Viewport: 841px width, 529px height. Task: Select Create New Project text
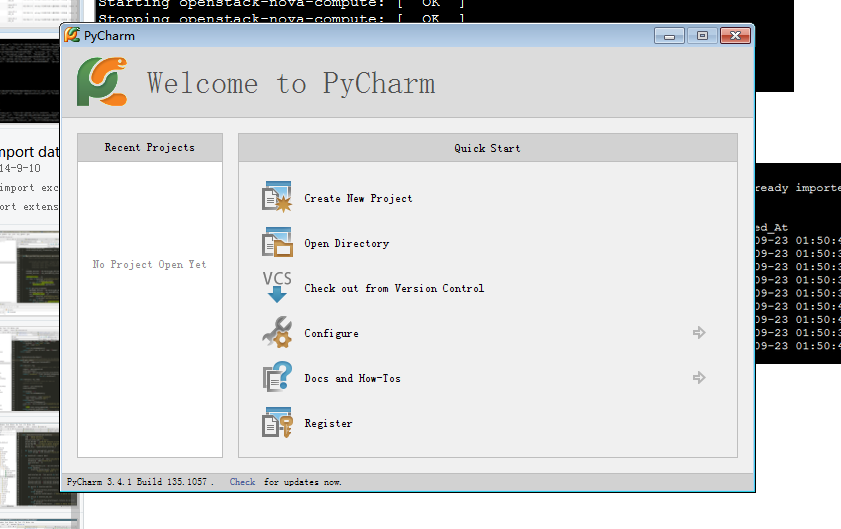point(358,199)
